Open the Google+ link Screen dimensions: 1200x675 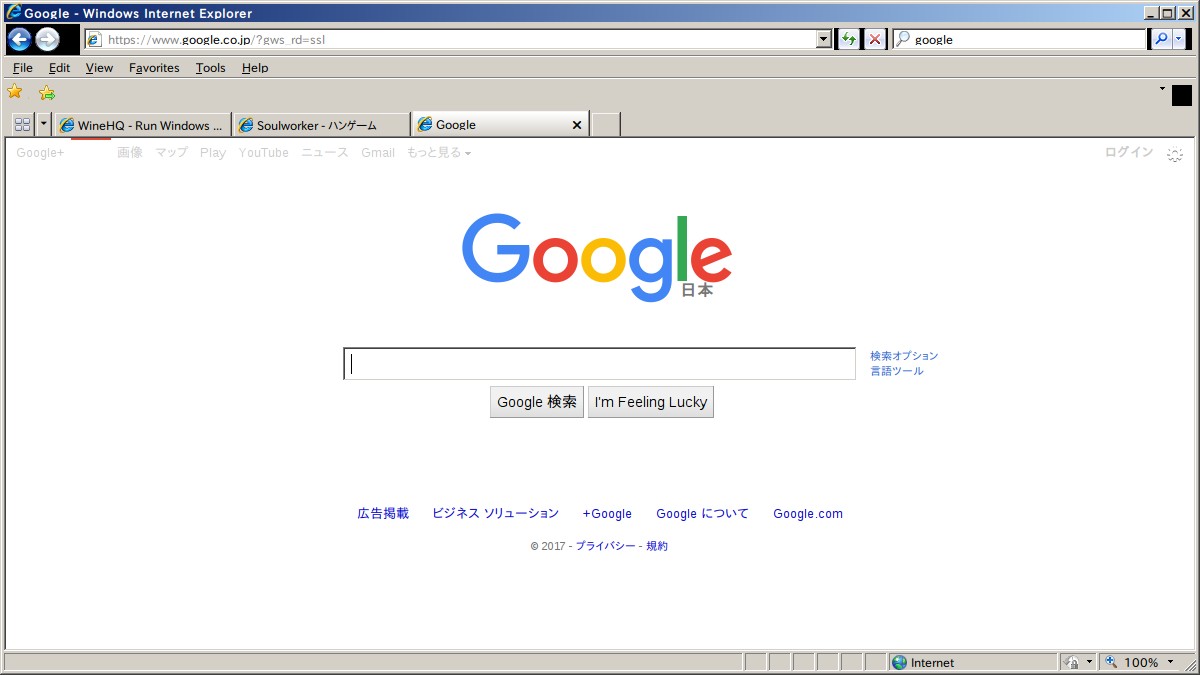tap(40, 153)
